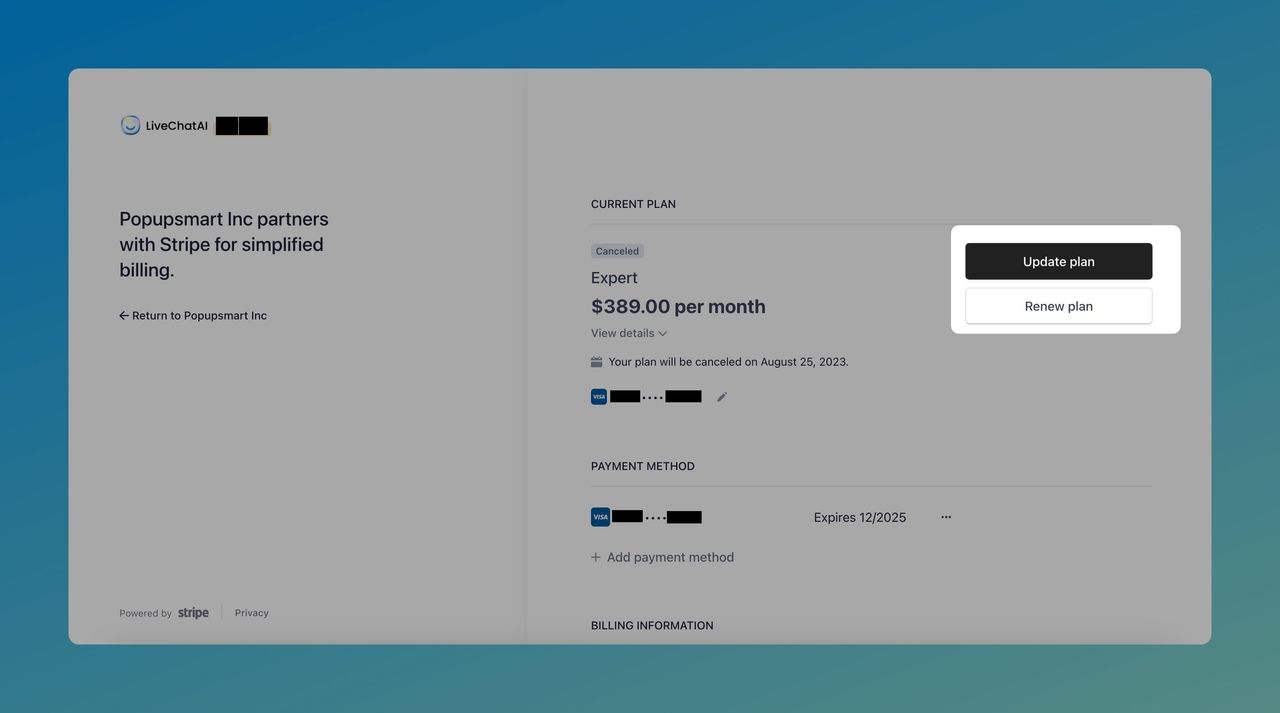Click the Renew plan button
Image resolution: width=1280 pixels, height=713 pixels.
(x=1059, y=306)
